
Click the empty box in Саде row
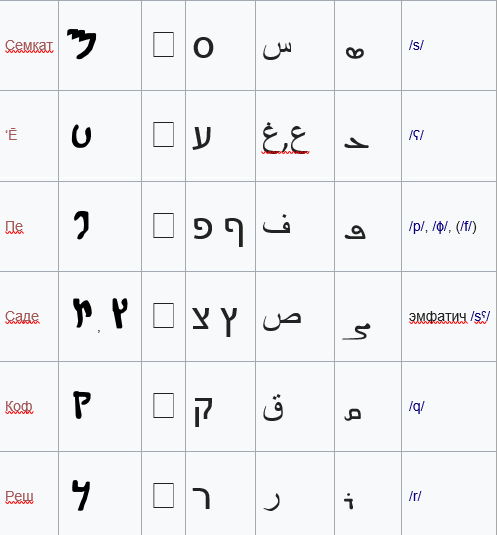pos(163,316)
